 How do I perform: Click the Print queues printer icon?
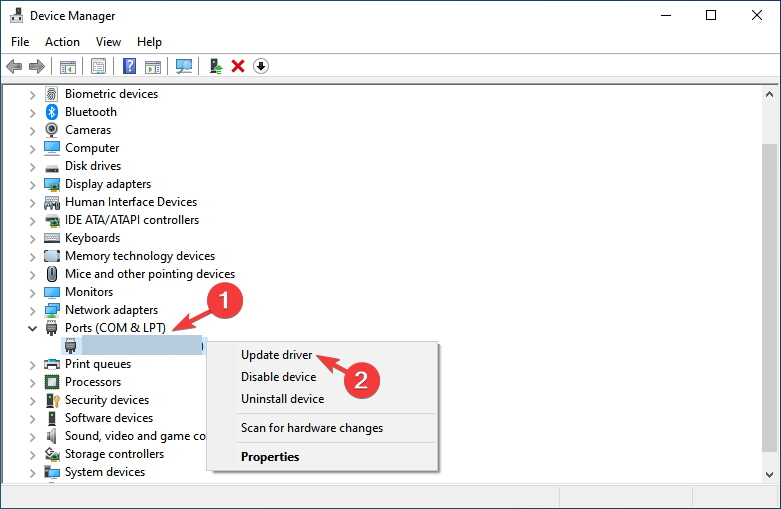(52, 364)
